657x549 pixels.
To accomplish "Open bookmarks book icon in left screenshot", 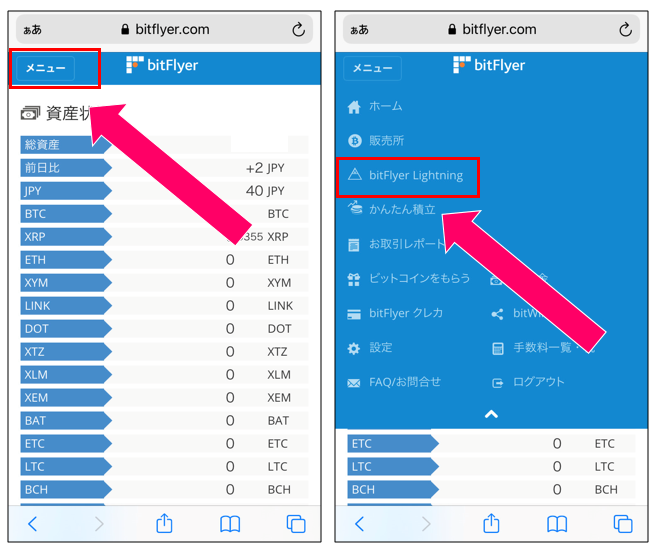I will [x=230, y=524].
